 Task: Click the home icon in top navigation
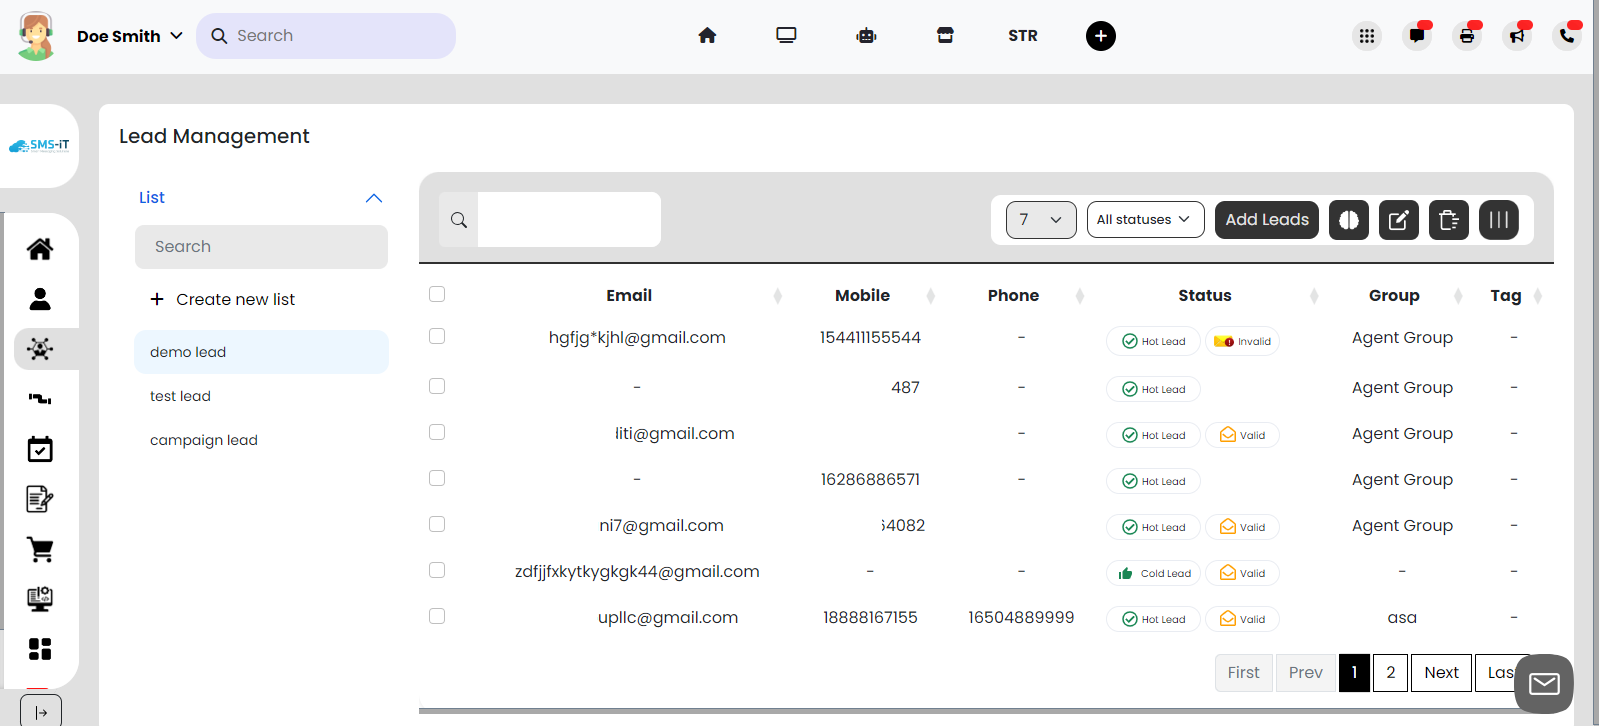(x=707, y=36)
